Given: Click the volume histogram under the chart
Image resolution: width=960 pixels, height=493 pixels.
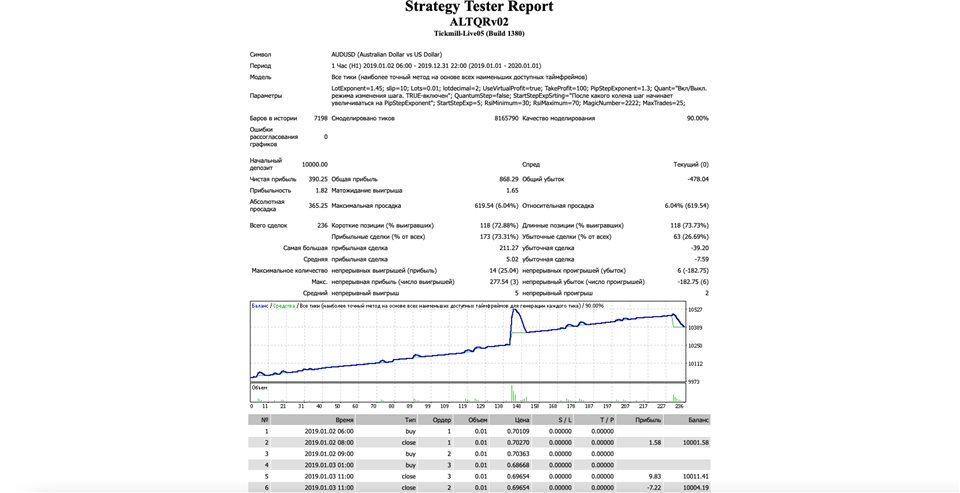Looking at the screenshot, I should [x=468, y=393].
